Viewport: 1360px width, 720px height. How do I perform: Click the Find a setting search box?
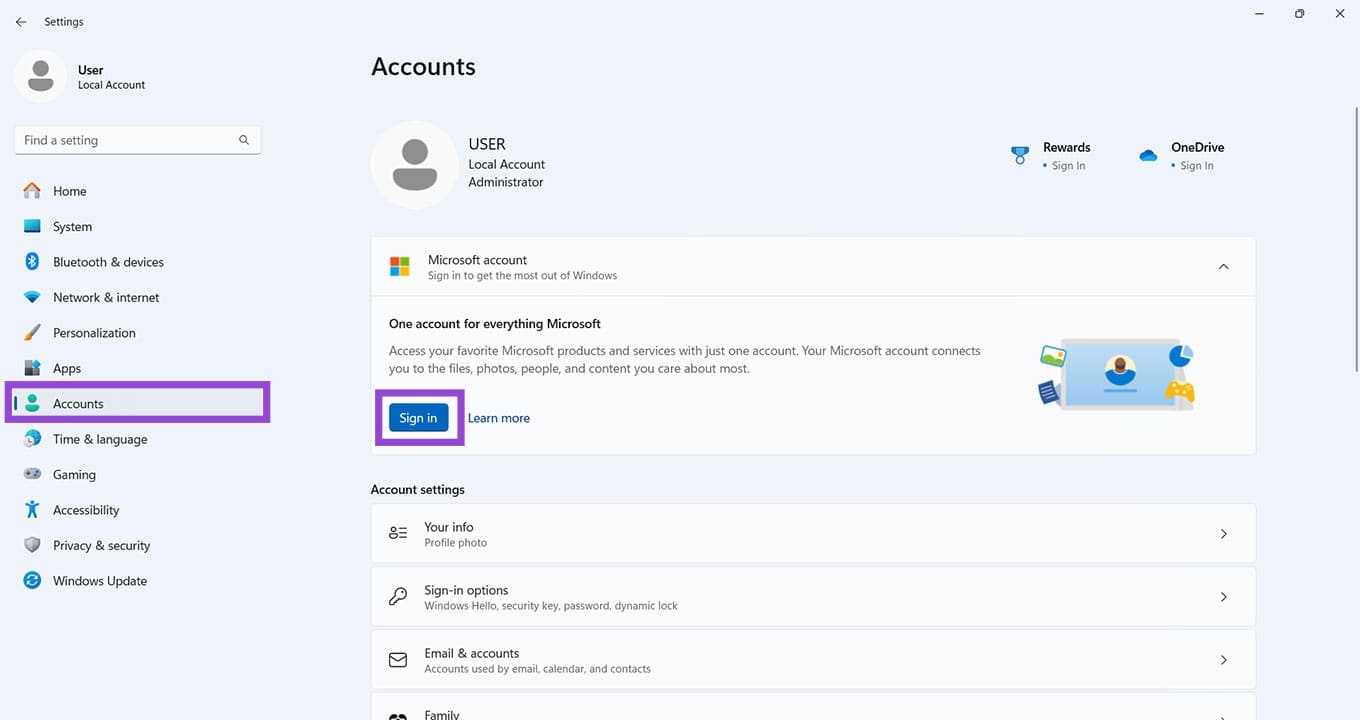click(x=137, y=140)
